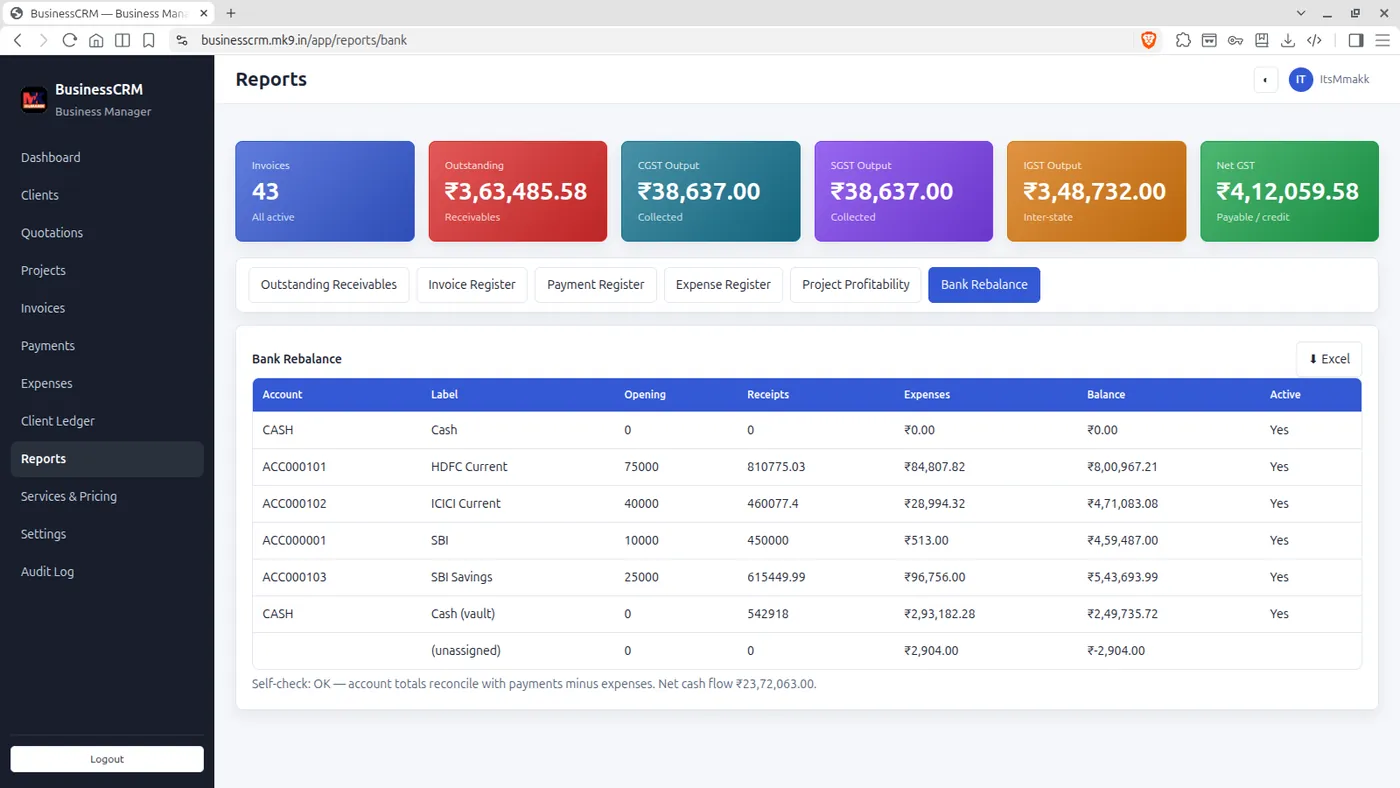This screenshot has height=788, width=1400.
Task: Open Quotations from the sidebar
Action: coord(107,233)
